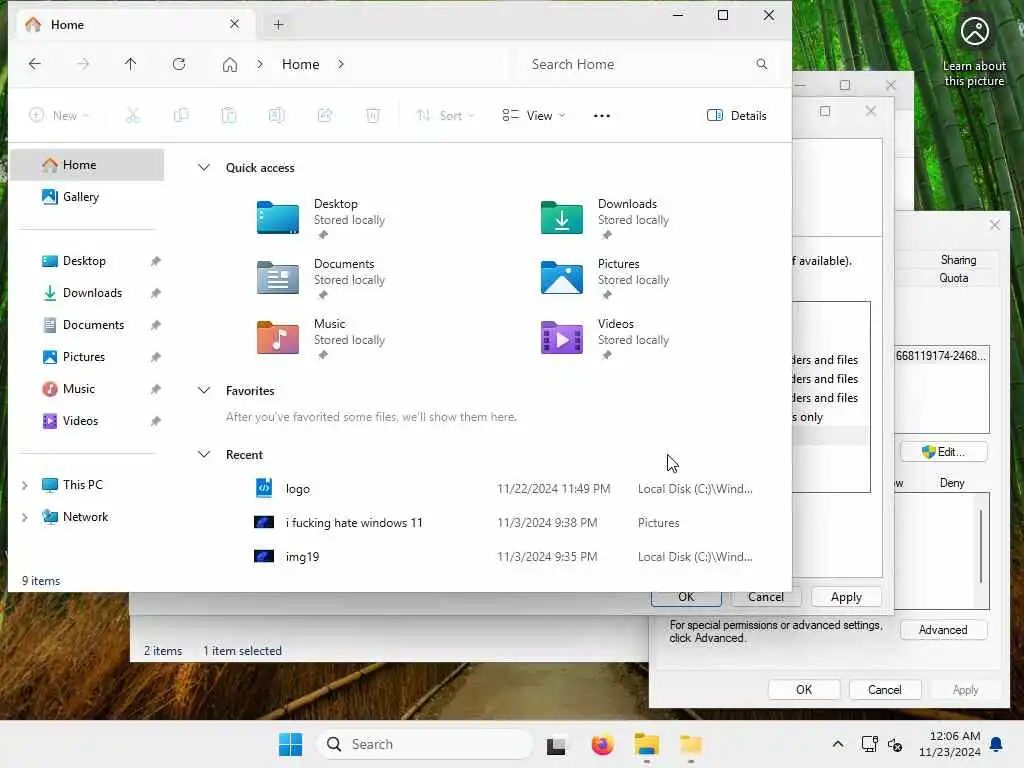This screenshot has width=1024, height=768.
Task: Click the taskbar clock and date
Action: coord(950,744)
